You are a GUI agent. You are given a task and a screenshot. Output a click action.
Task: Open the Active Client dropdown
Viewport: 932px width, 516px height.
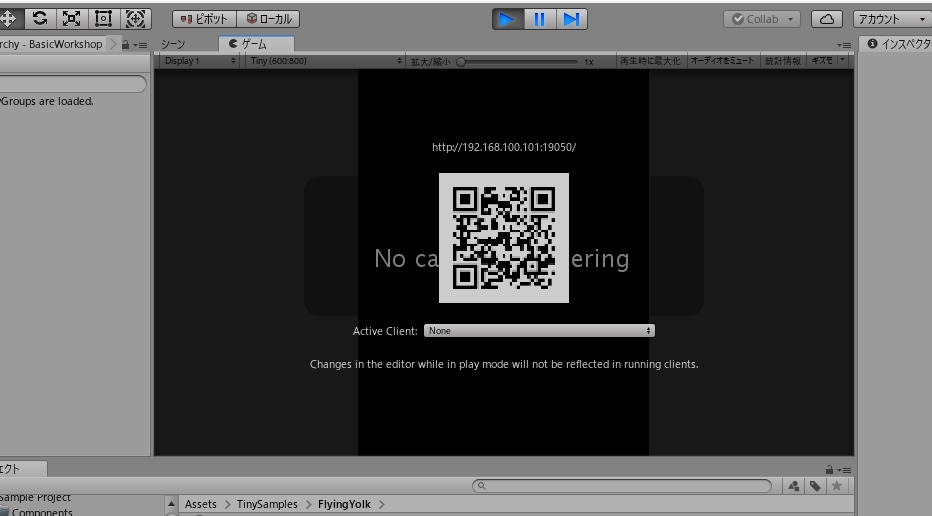539,331
